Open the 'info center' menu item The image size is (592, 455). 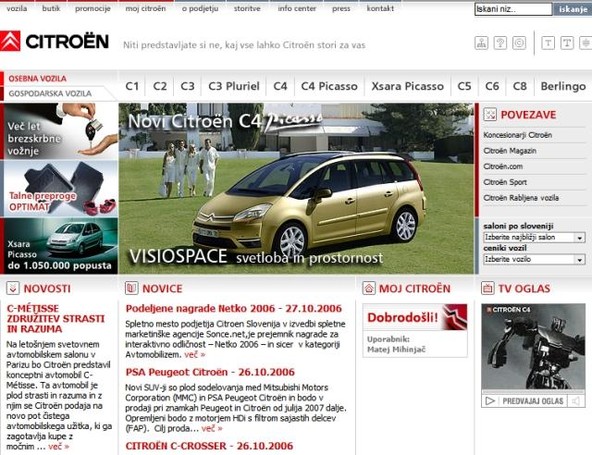297,8
